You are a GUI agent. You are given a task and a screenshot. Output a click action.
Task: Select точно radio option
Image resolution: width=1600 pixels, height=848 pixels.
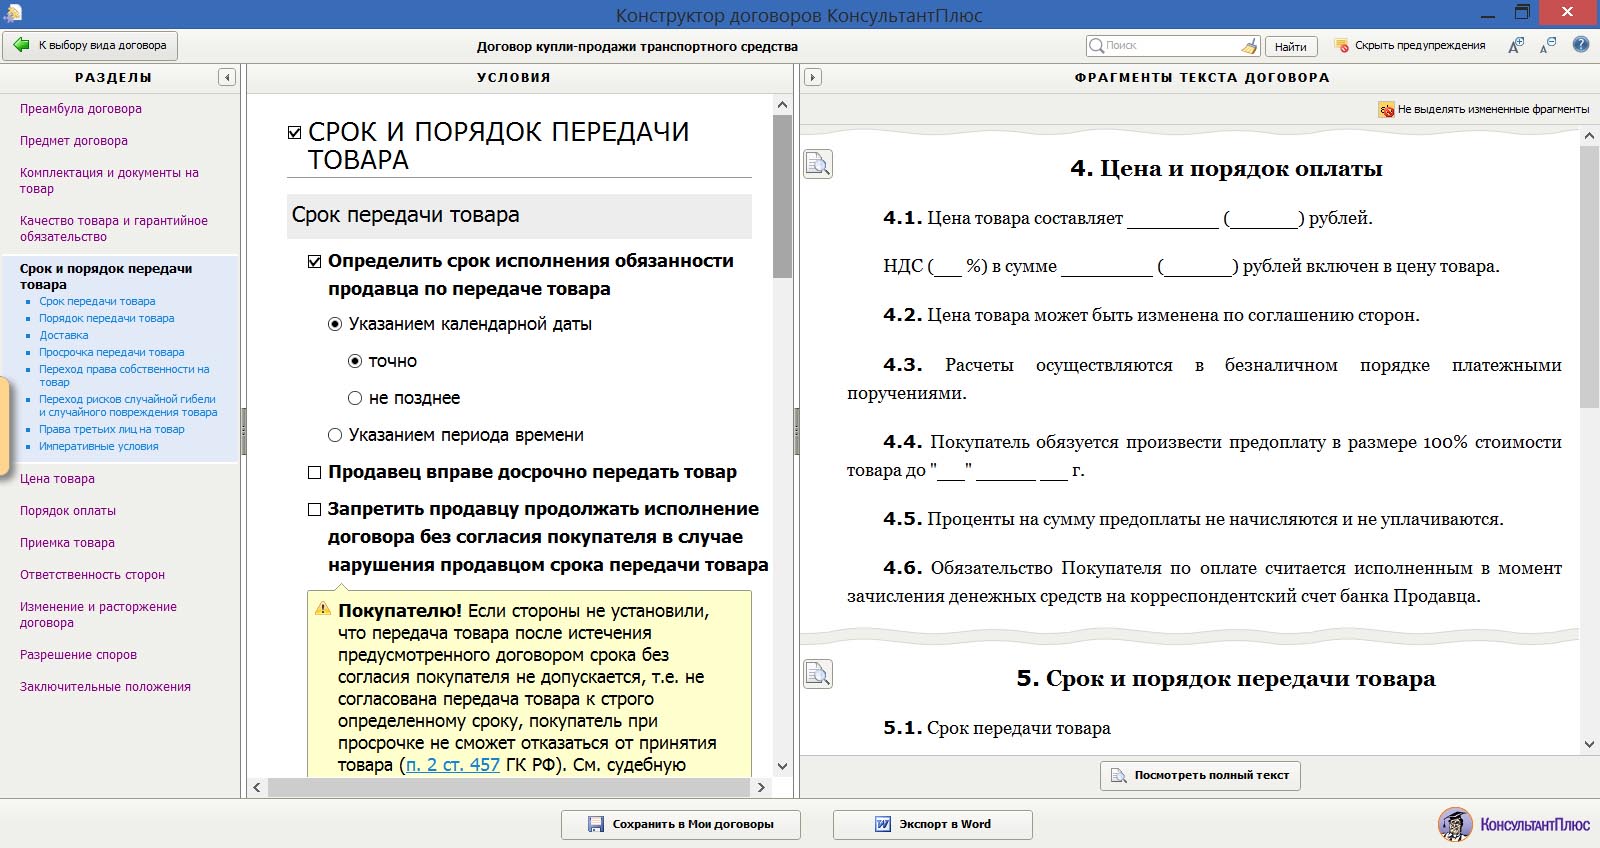point(355,361)
